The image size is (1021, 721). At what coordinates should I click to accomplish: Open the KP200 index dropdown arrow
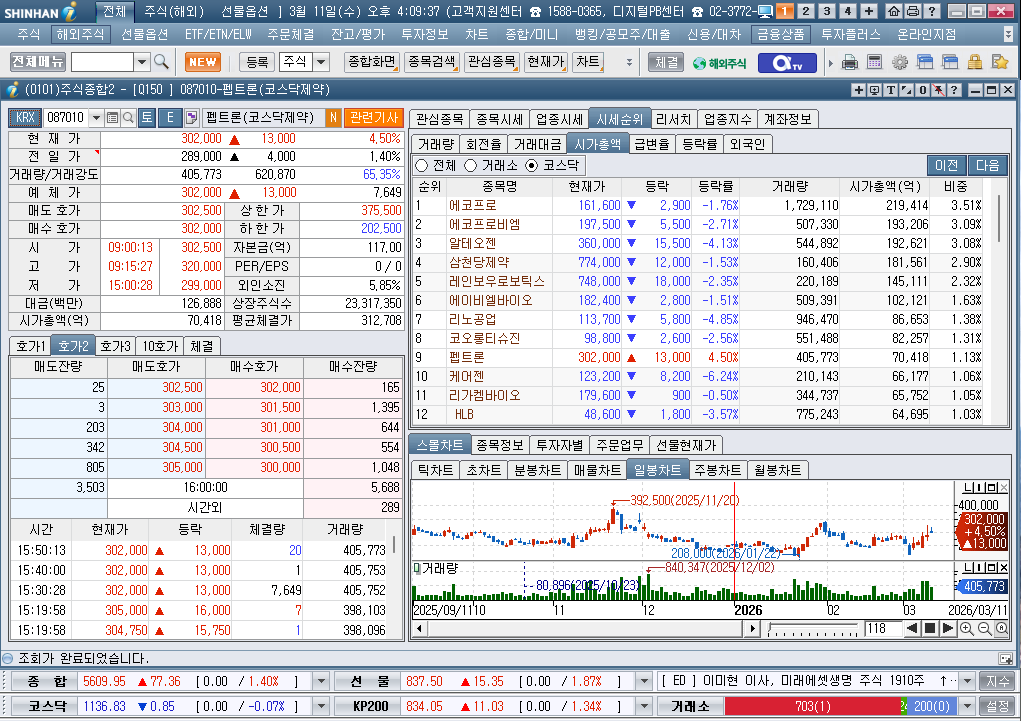pyautogui.click(x=644, y=706)
